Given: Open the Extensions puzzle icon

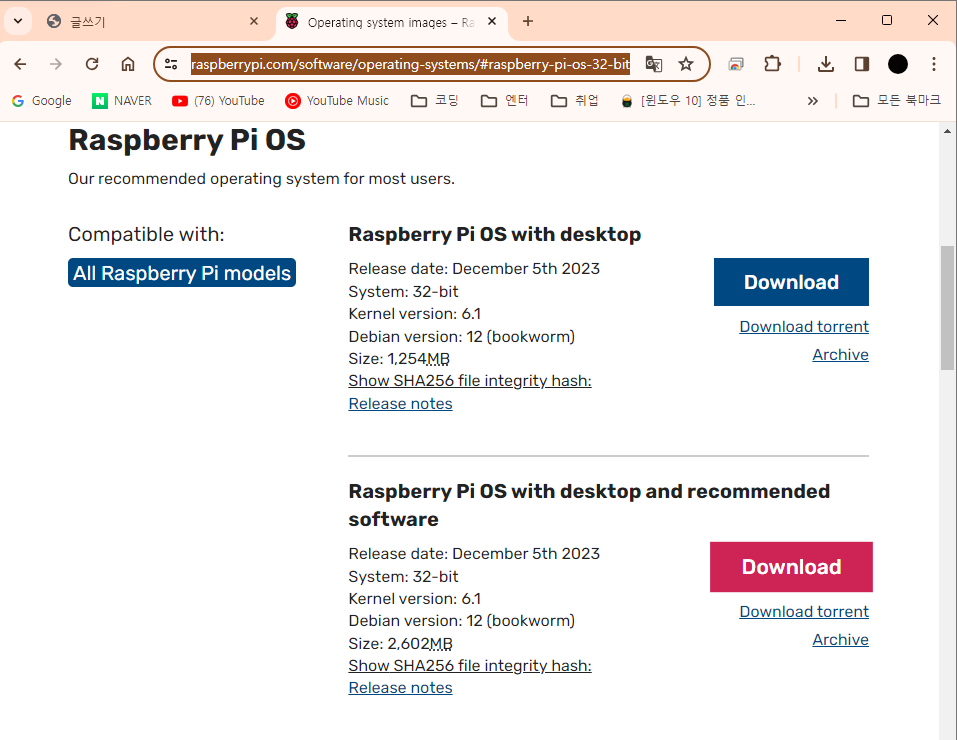Looking at the screenshot, I should click(x=773, y=64).
